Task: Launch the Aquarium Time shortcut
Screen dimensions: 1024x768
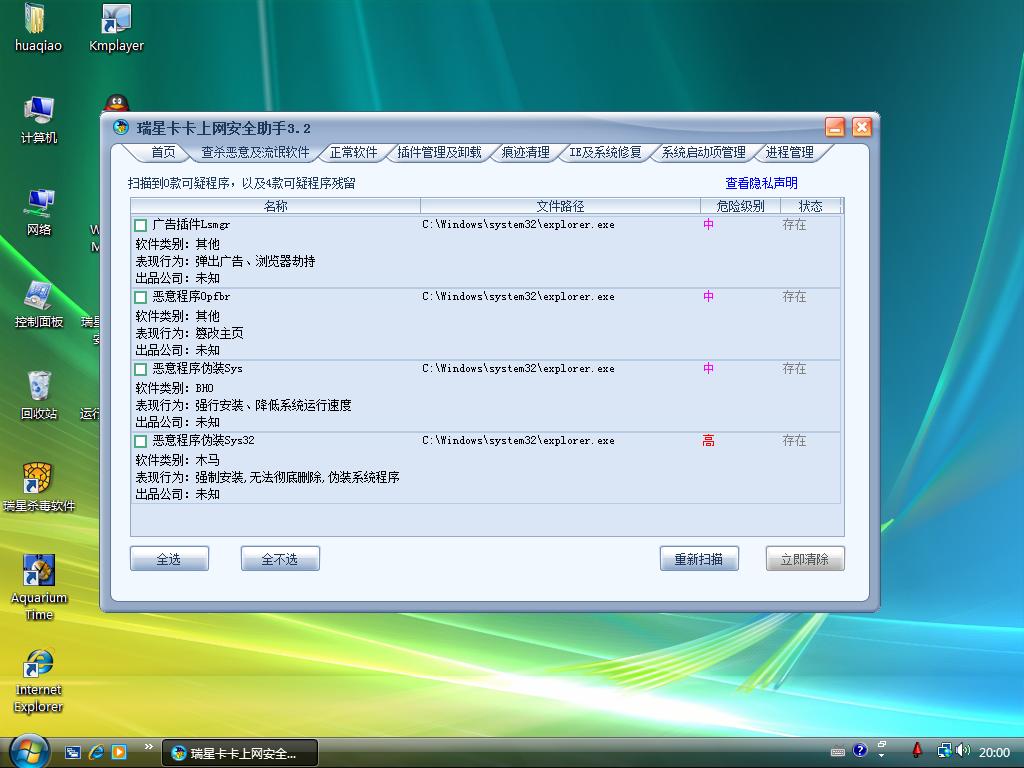Action: pyautogui.click(x=39, y=588)
